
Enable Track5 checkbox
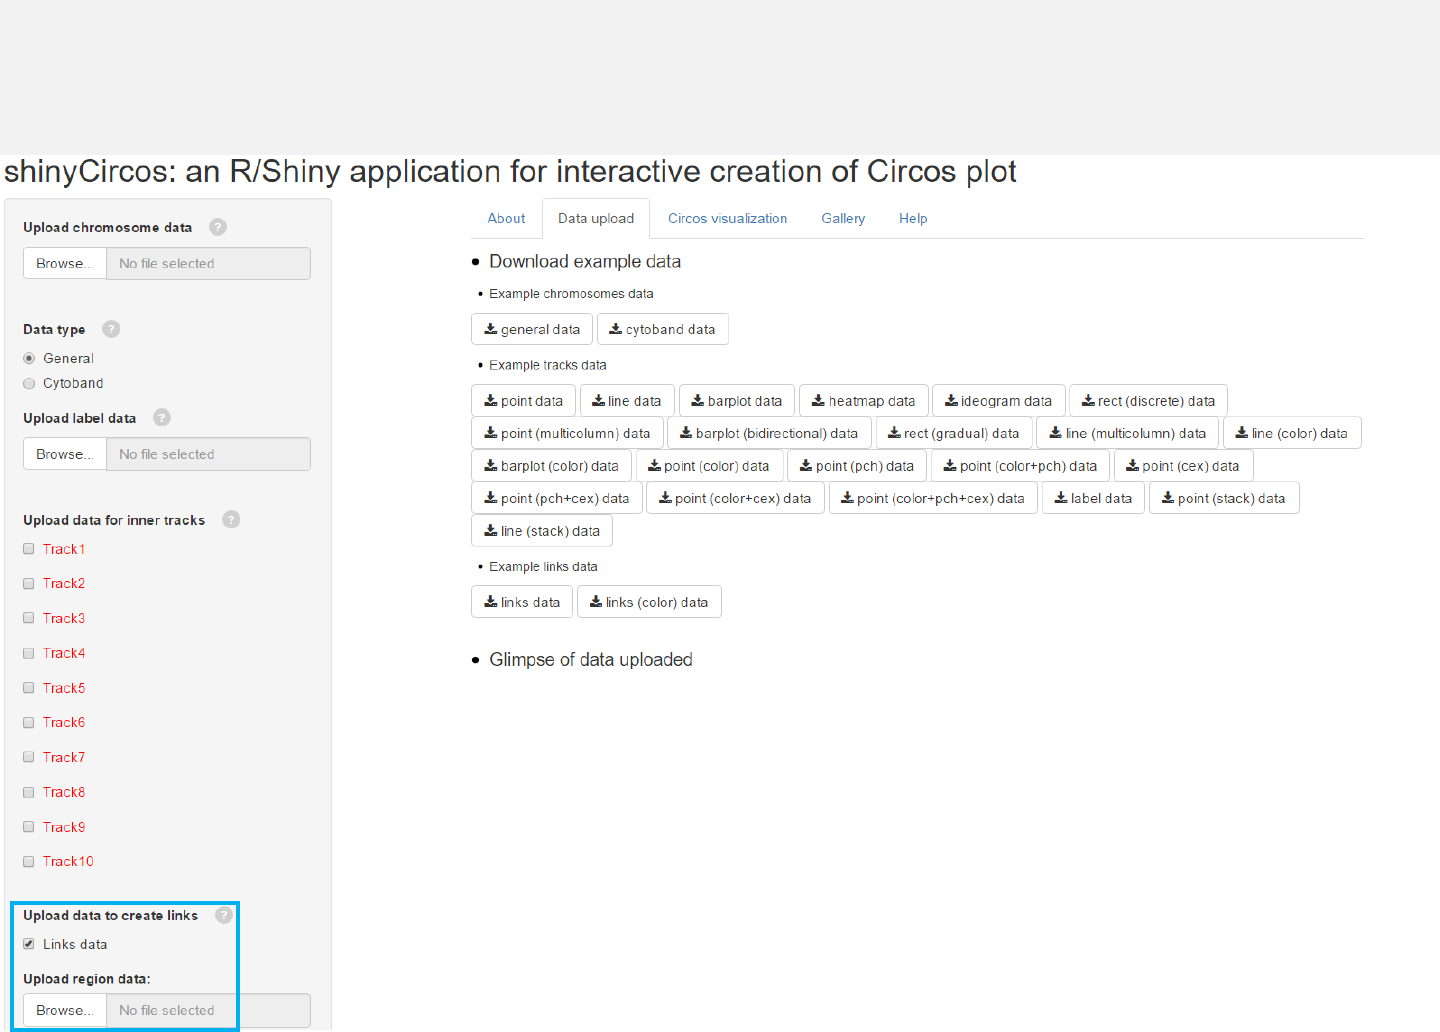[x=29, y=688]
